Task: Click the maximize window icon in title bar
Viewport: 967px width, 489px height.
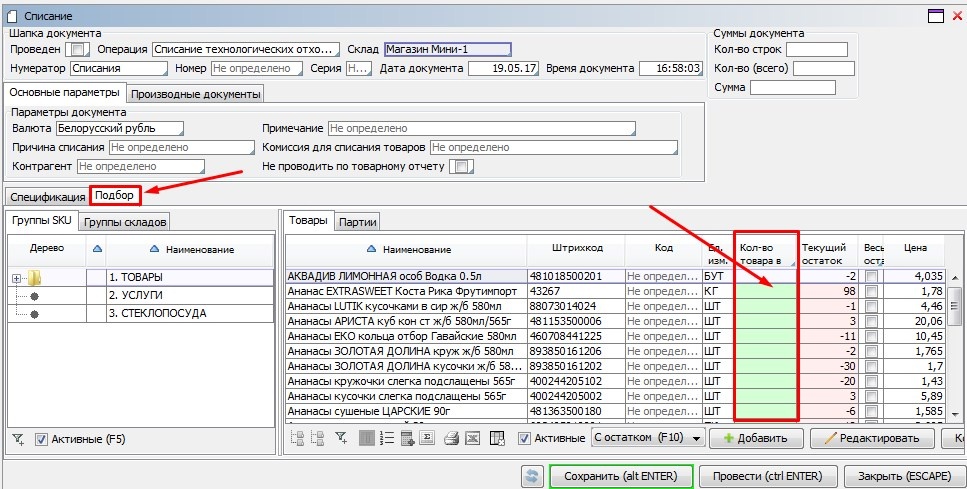Action: (936, 15)
